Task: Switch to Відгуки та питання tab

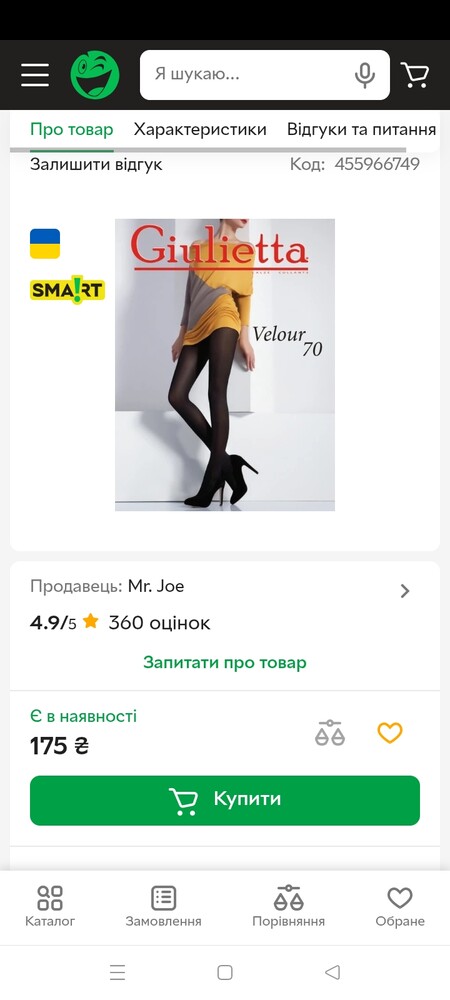Action: click(361, 129)
